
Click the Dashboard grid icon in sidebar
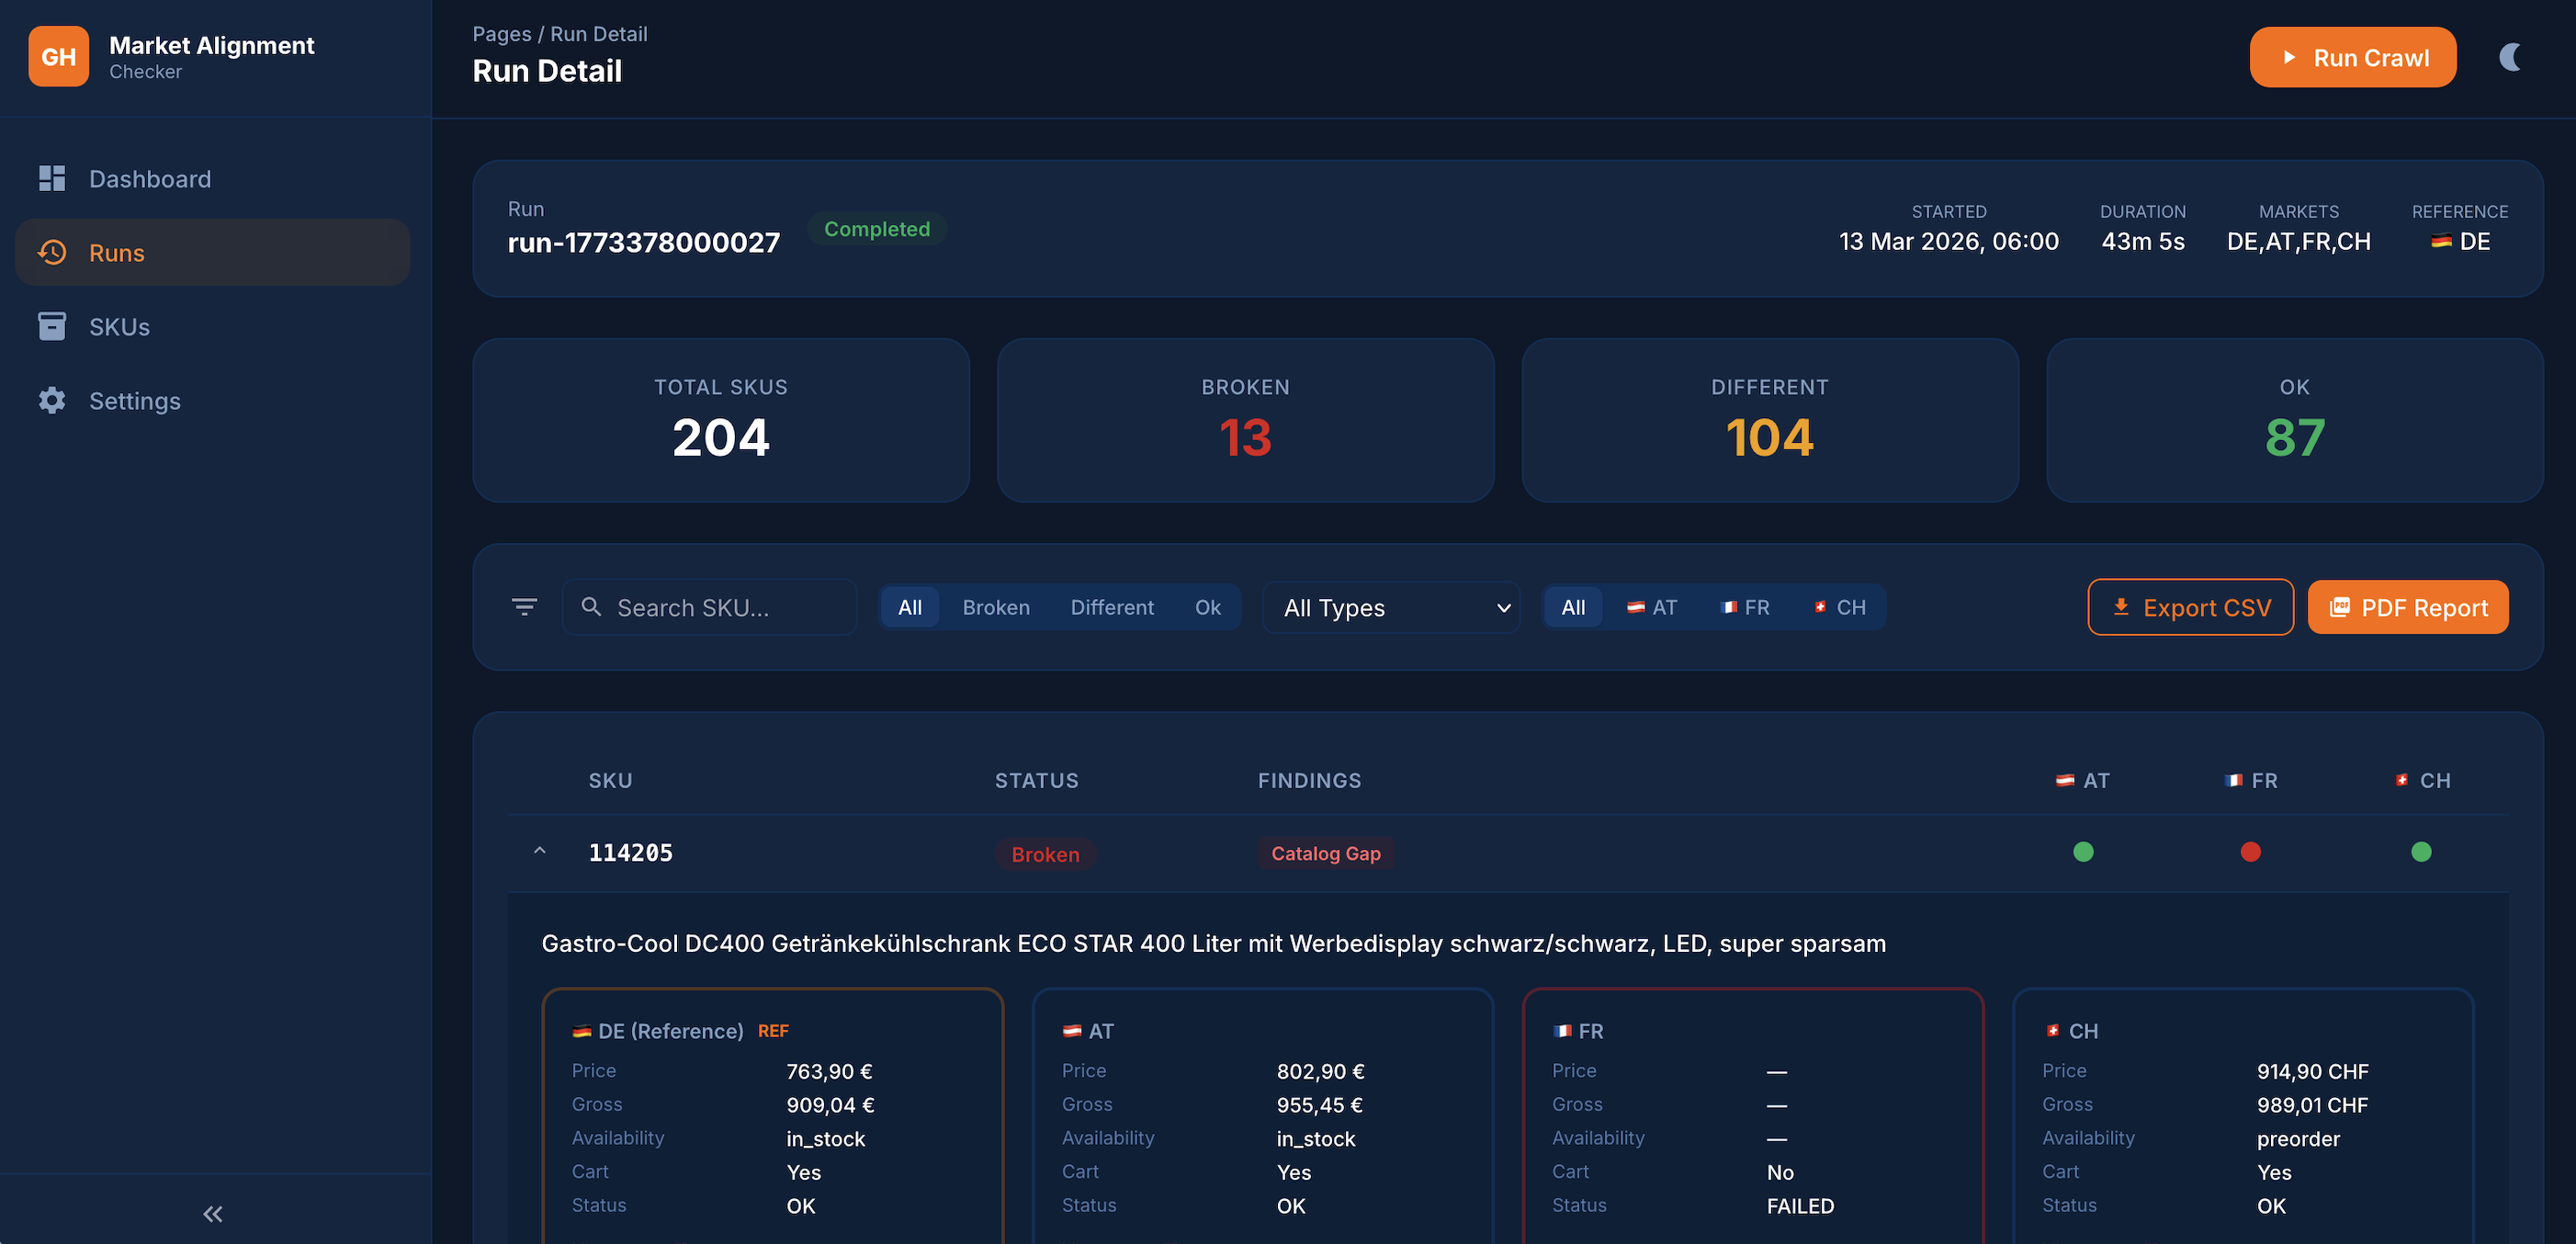point(52,178)
